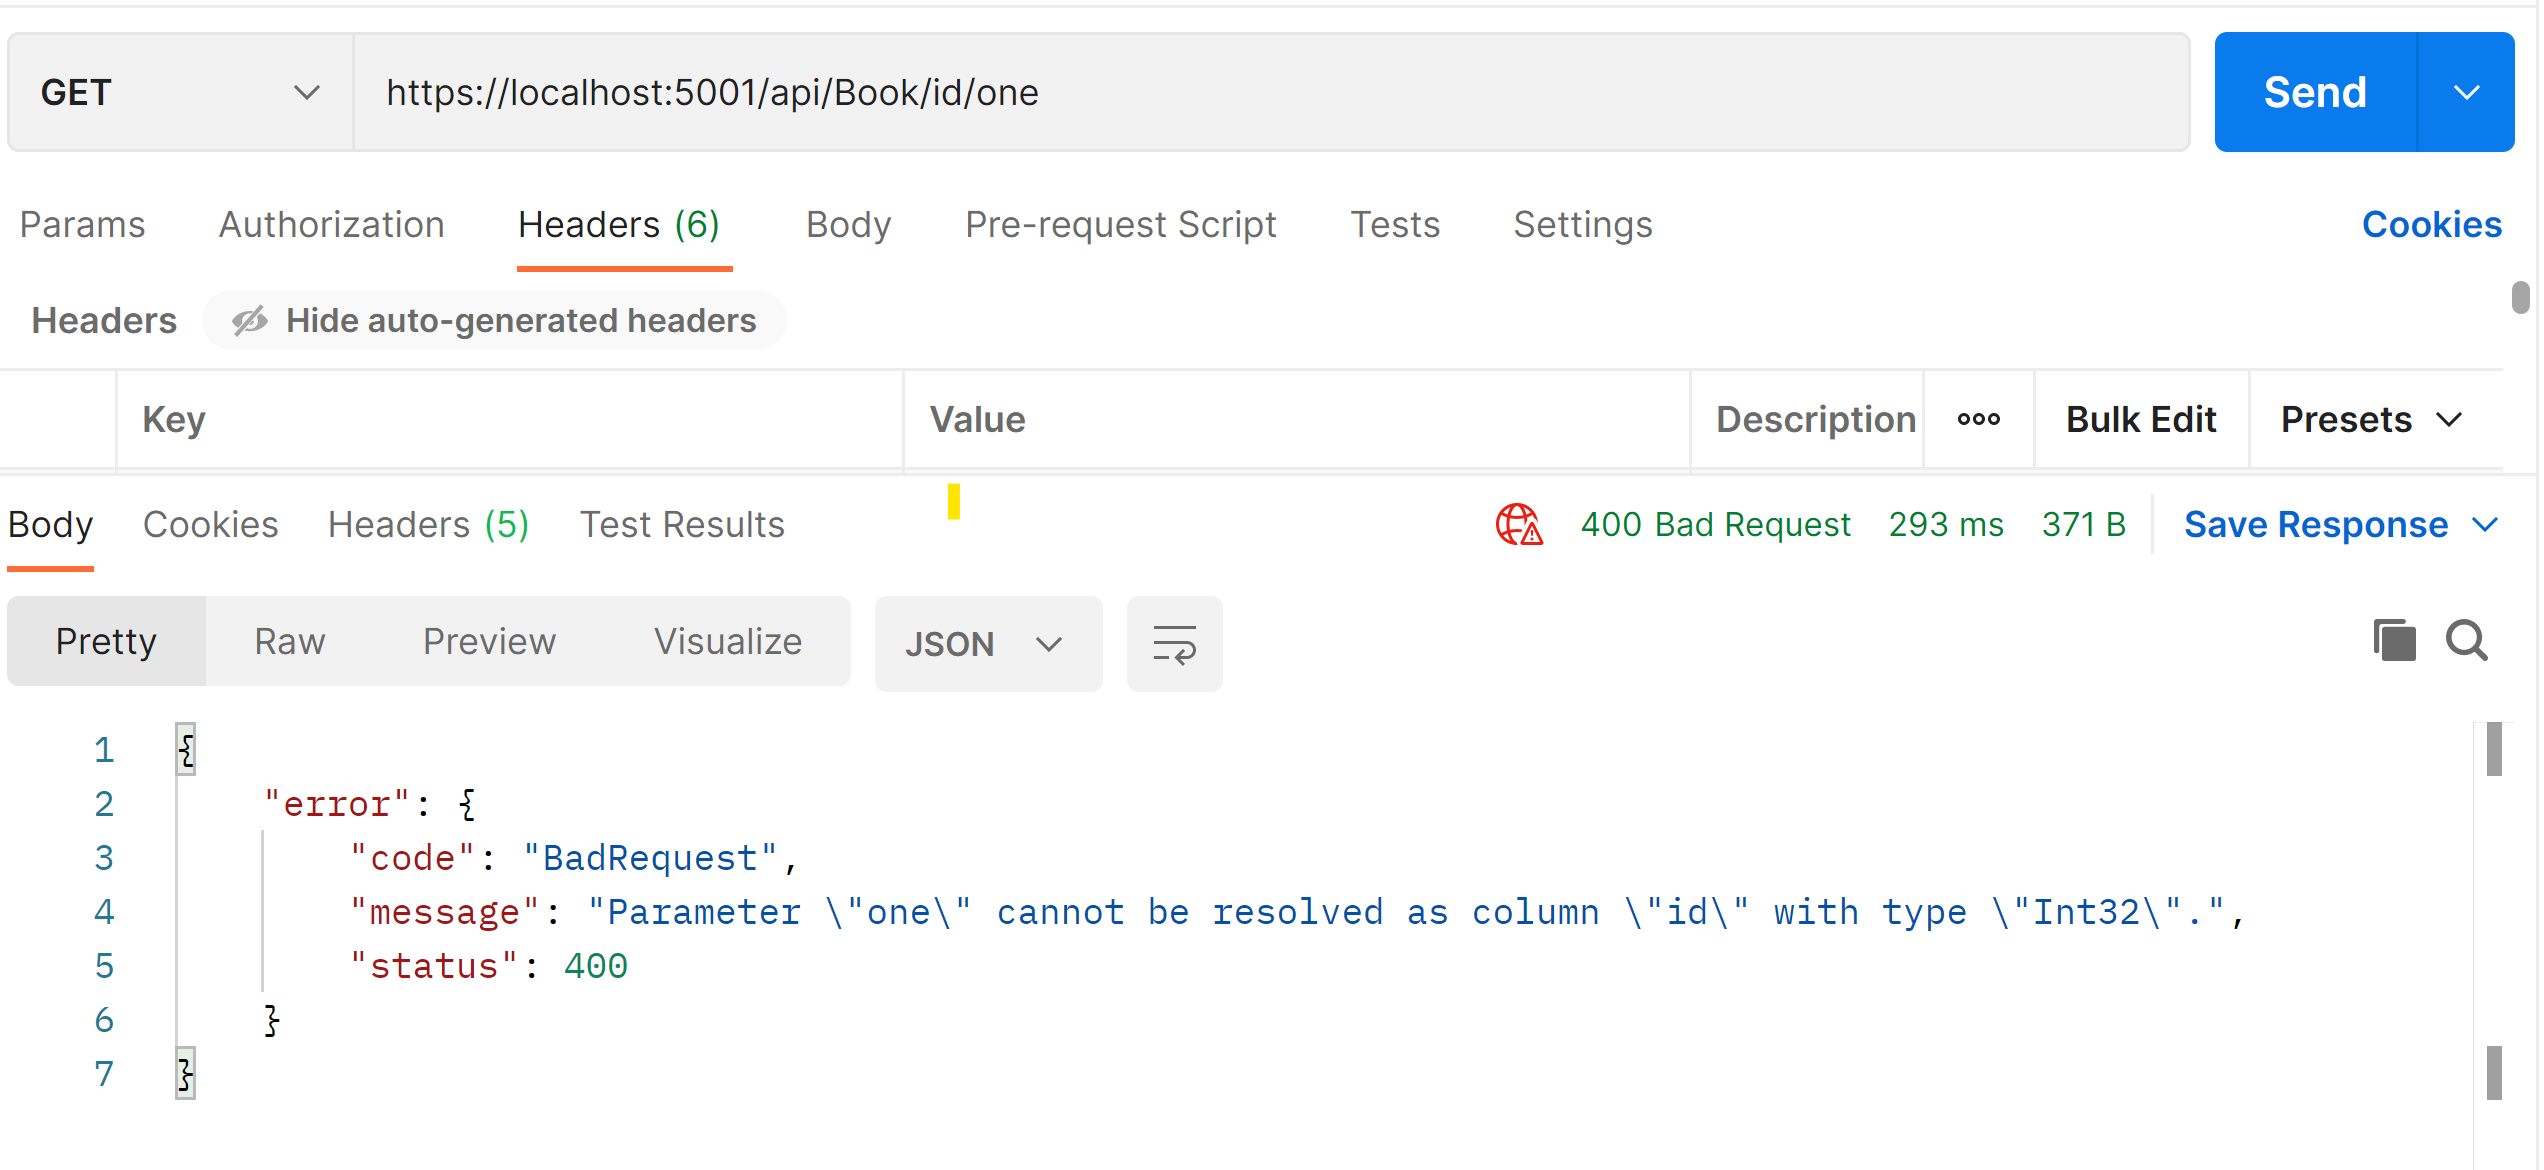Copy the response body to clipboard
Screen dimensions: 2544x1170
[2394, 640]
